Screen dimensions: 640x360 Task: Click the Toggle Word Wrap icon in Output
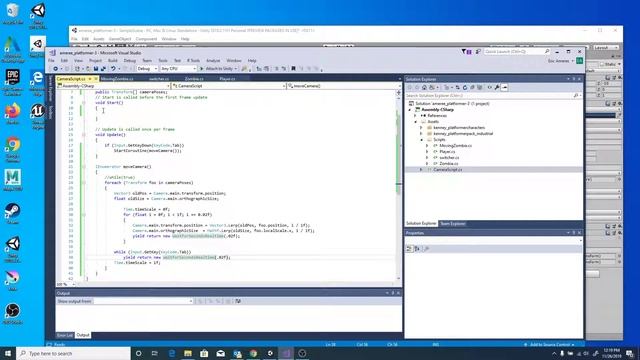[238, 301]
